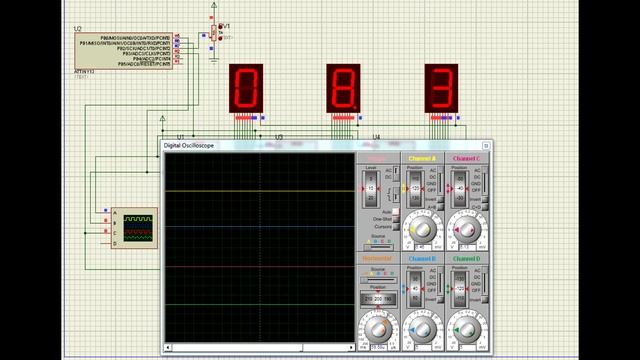Enable One-Shot trigger capture
The height and width of the screenshot is (360, 640).
396,219
